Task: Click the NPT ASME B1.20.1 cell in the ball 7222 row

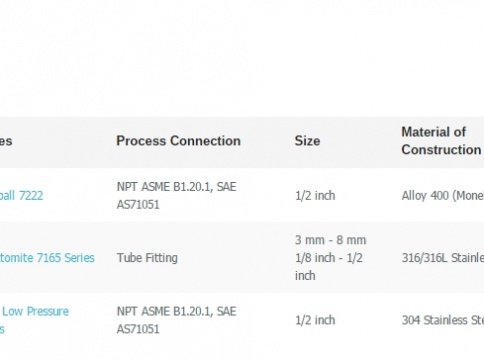Action: 176,195
